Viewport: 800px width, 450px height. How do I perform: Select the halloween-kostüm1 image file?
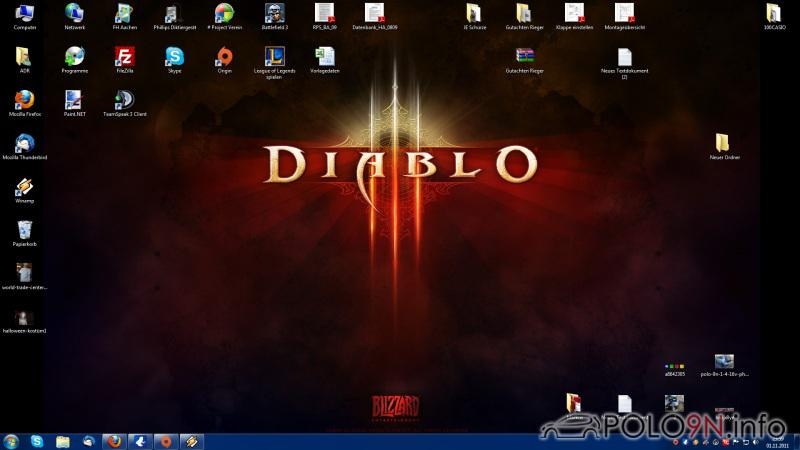tap(24, 320)
